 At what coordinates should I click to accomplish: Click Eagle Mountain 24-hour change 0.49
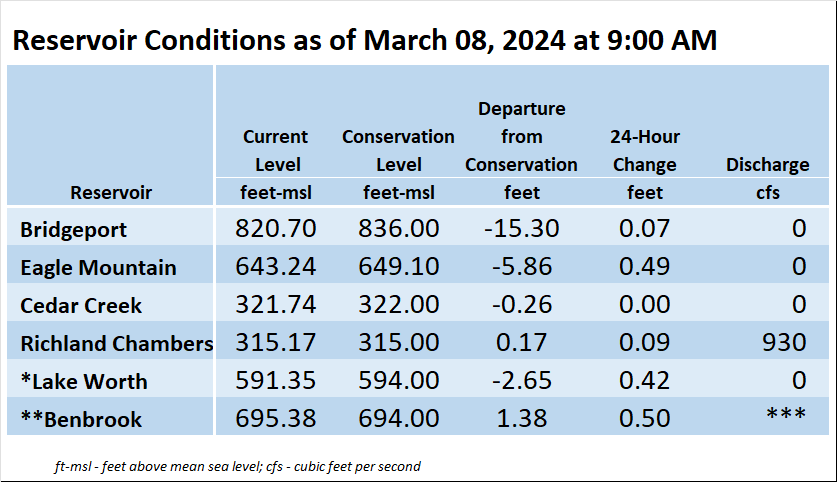pos(644,266)
